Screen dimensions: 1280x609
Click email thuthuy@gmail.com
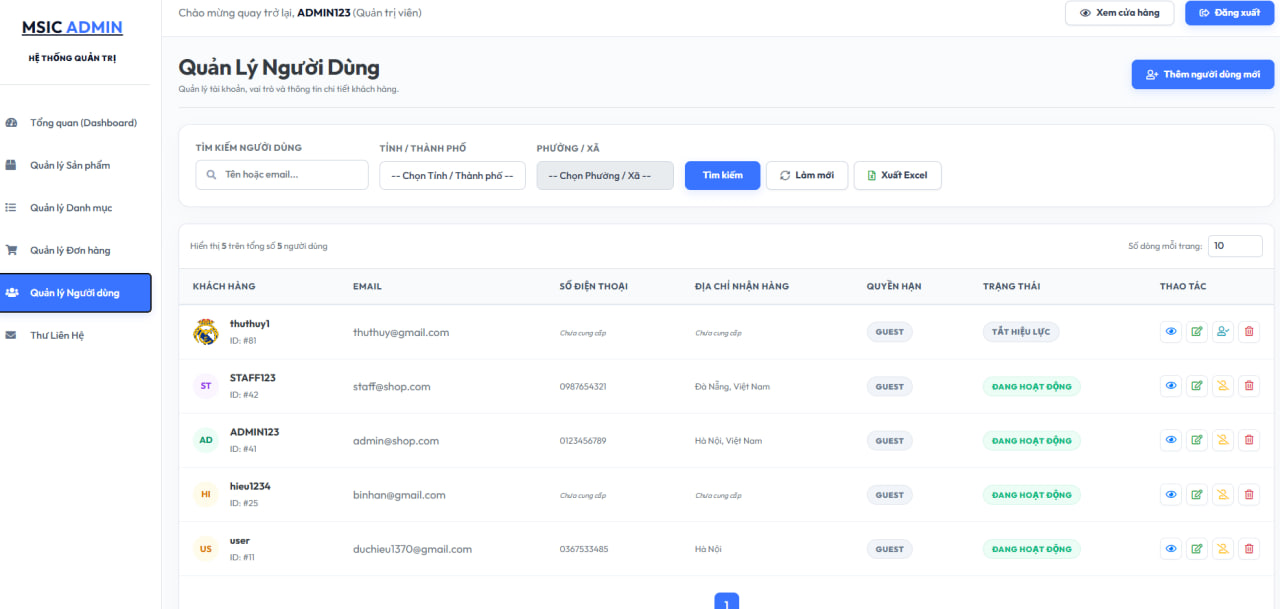401,332
